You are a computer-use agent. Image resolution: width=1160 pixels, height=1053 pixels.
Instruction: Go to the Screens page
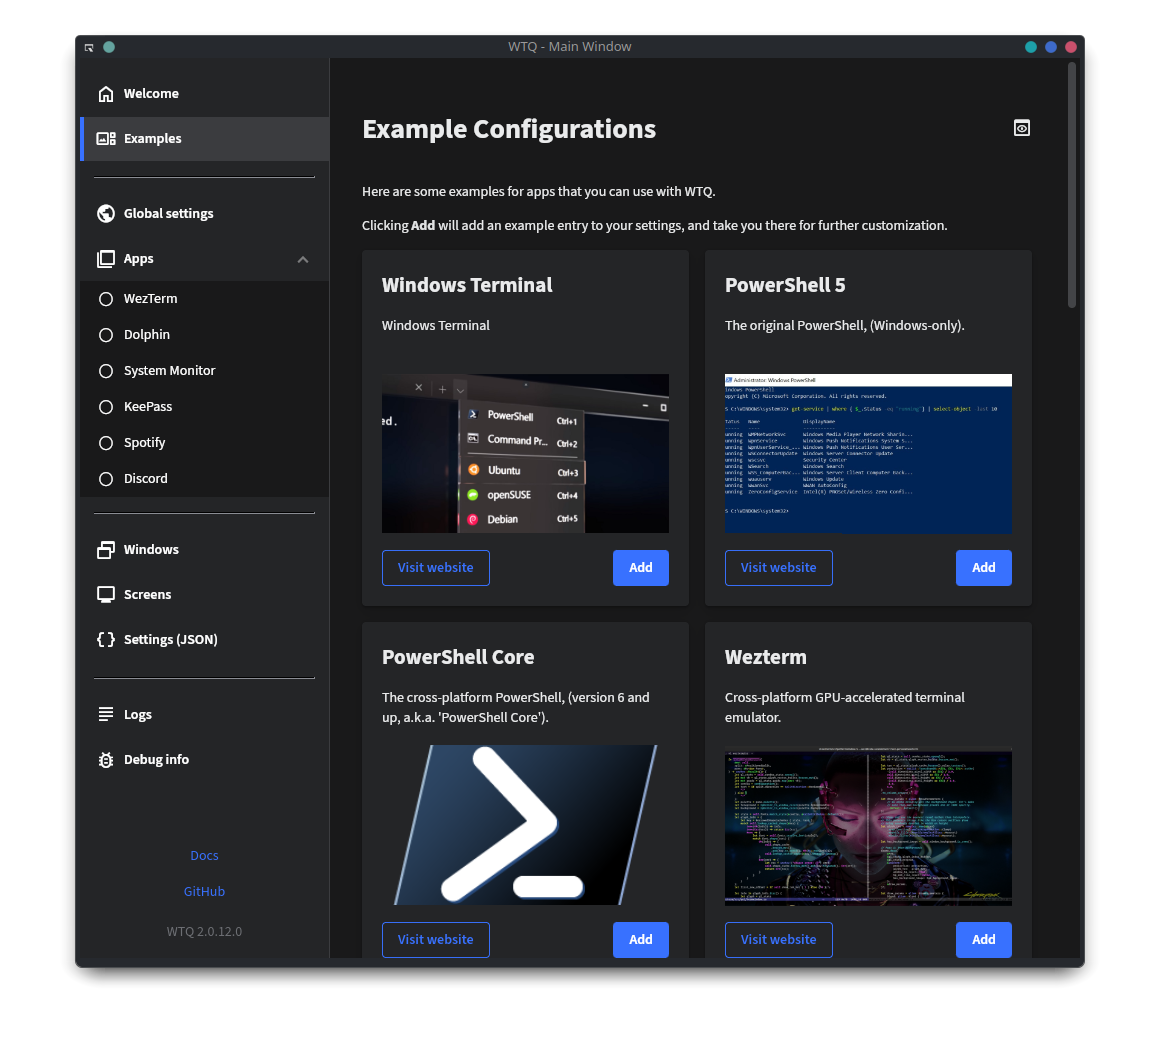click(205, 594)
